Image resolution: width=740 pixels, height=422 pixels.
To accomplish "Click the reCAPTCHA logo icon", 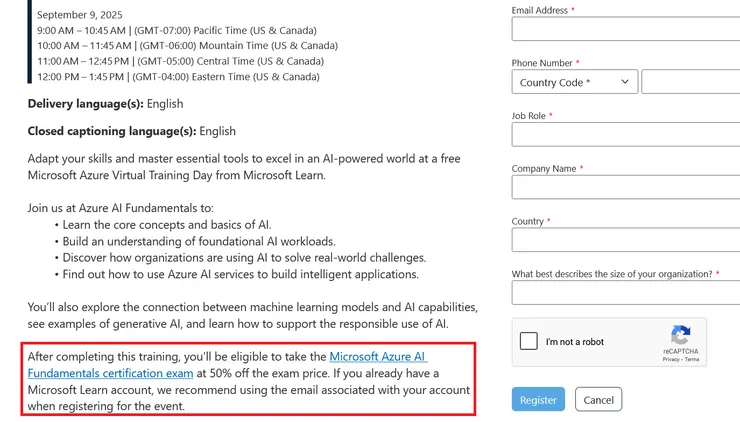I will pyautogui.click(x=680, y=335).
